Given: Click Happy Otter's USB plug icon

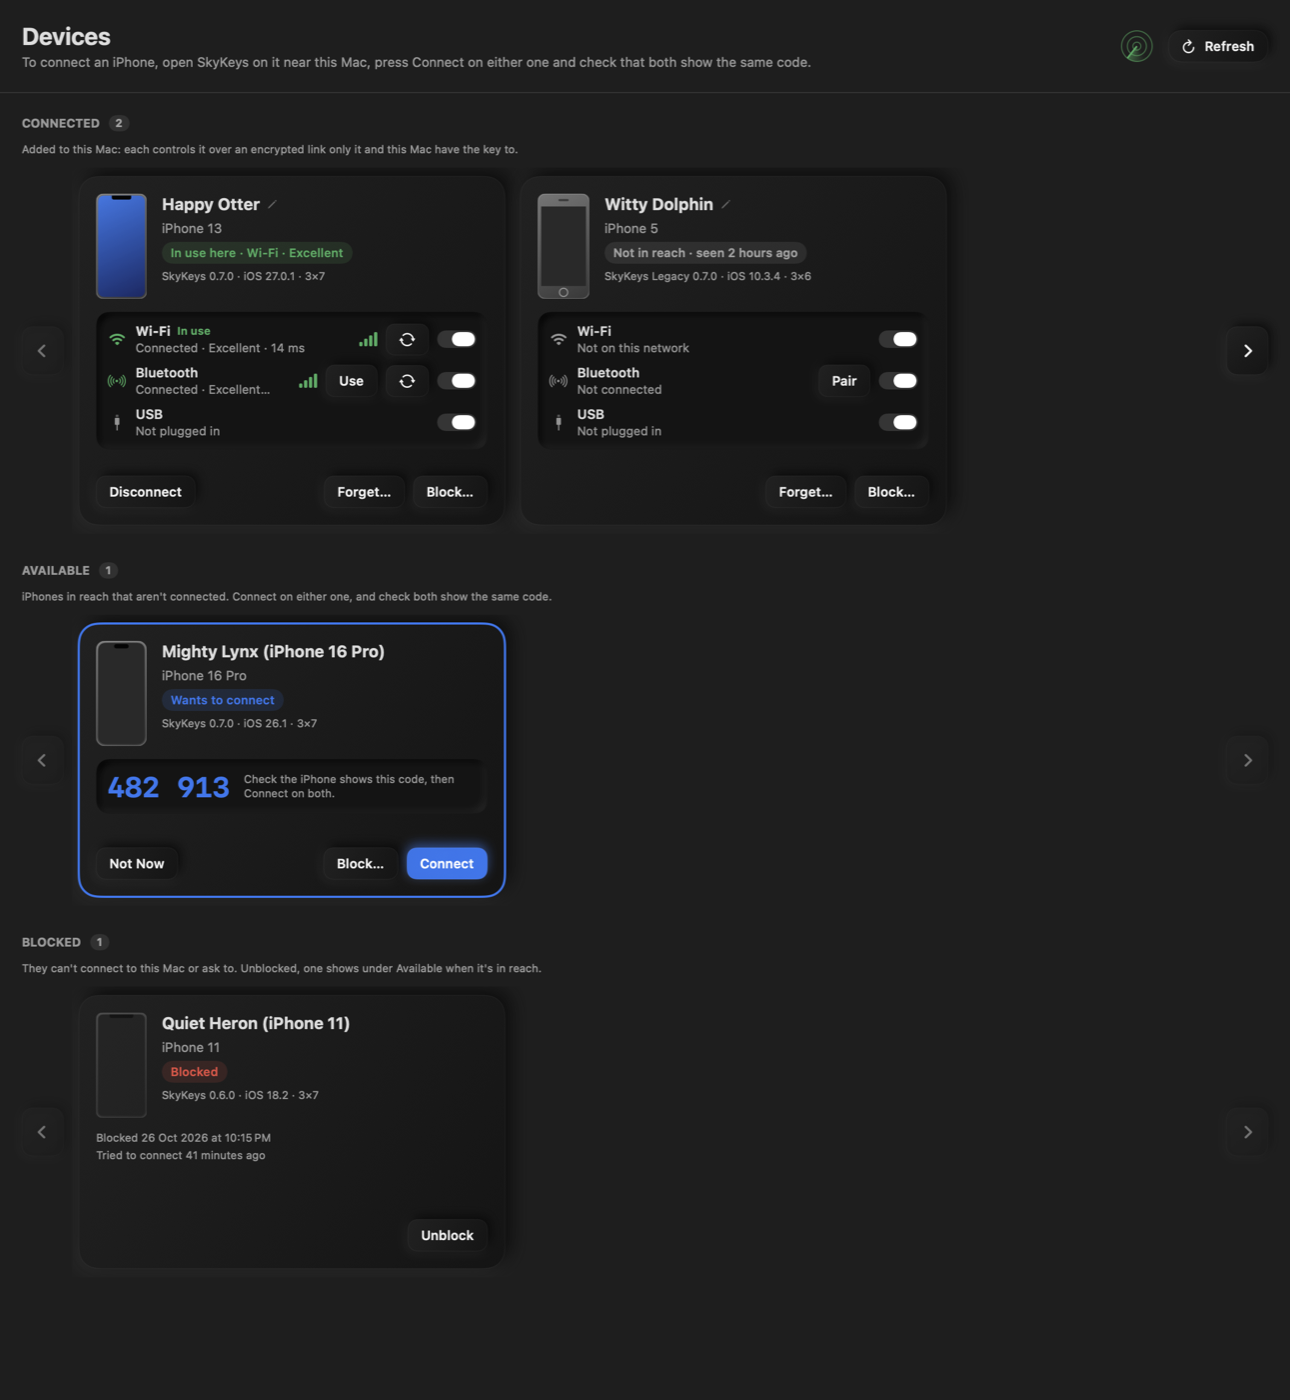Looking at the screenshot, I should coord(117,422).
